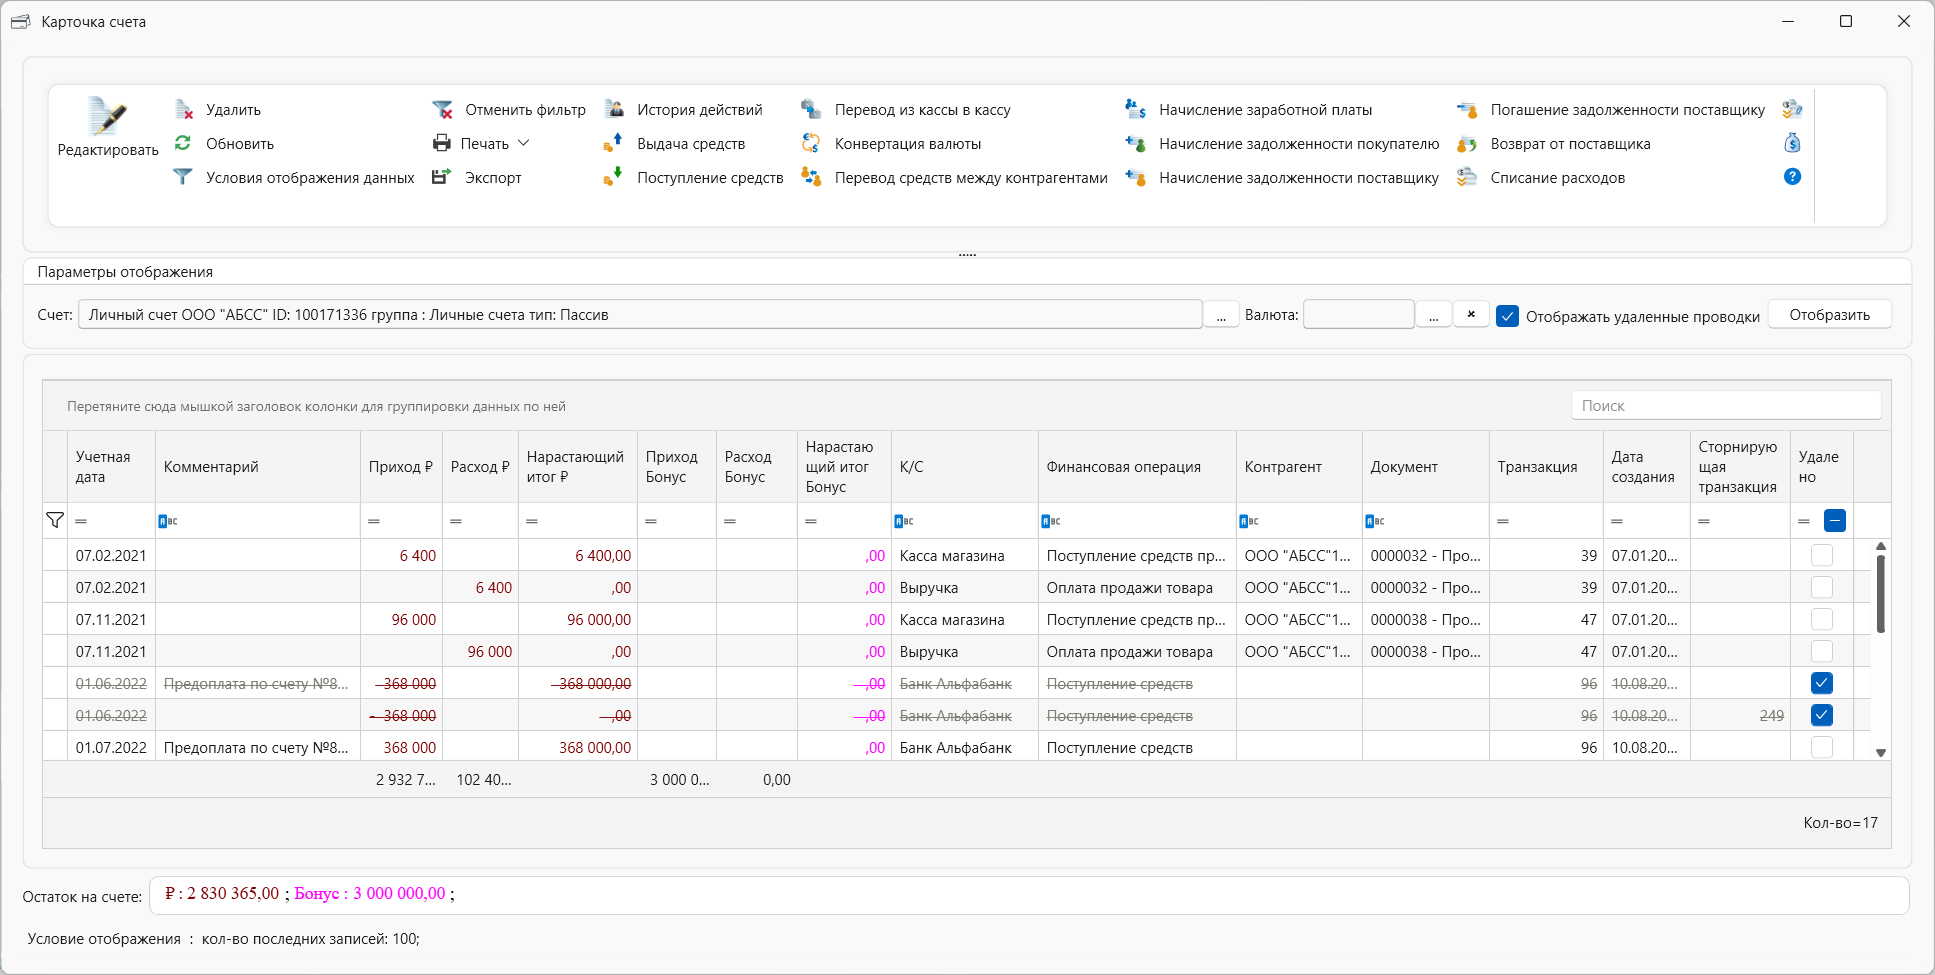Open Финансовая операция filter operator

[1051, 521]
